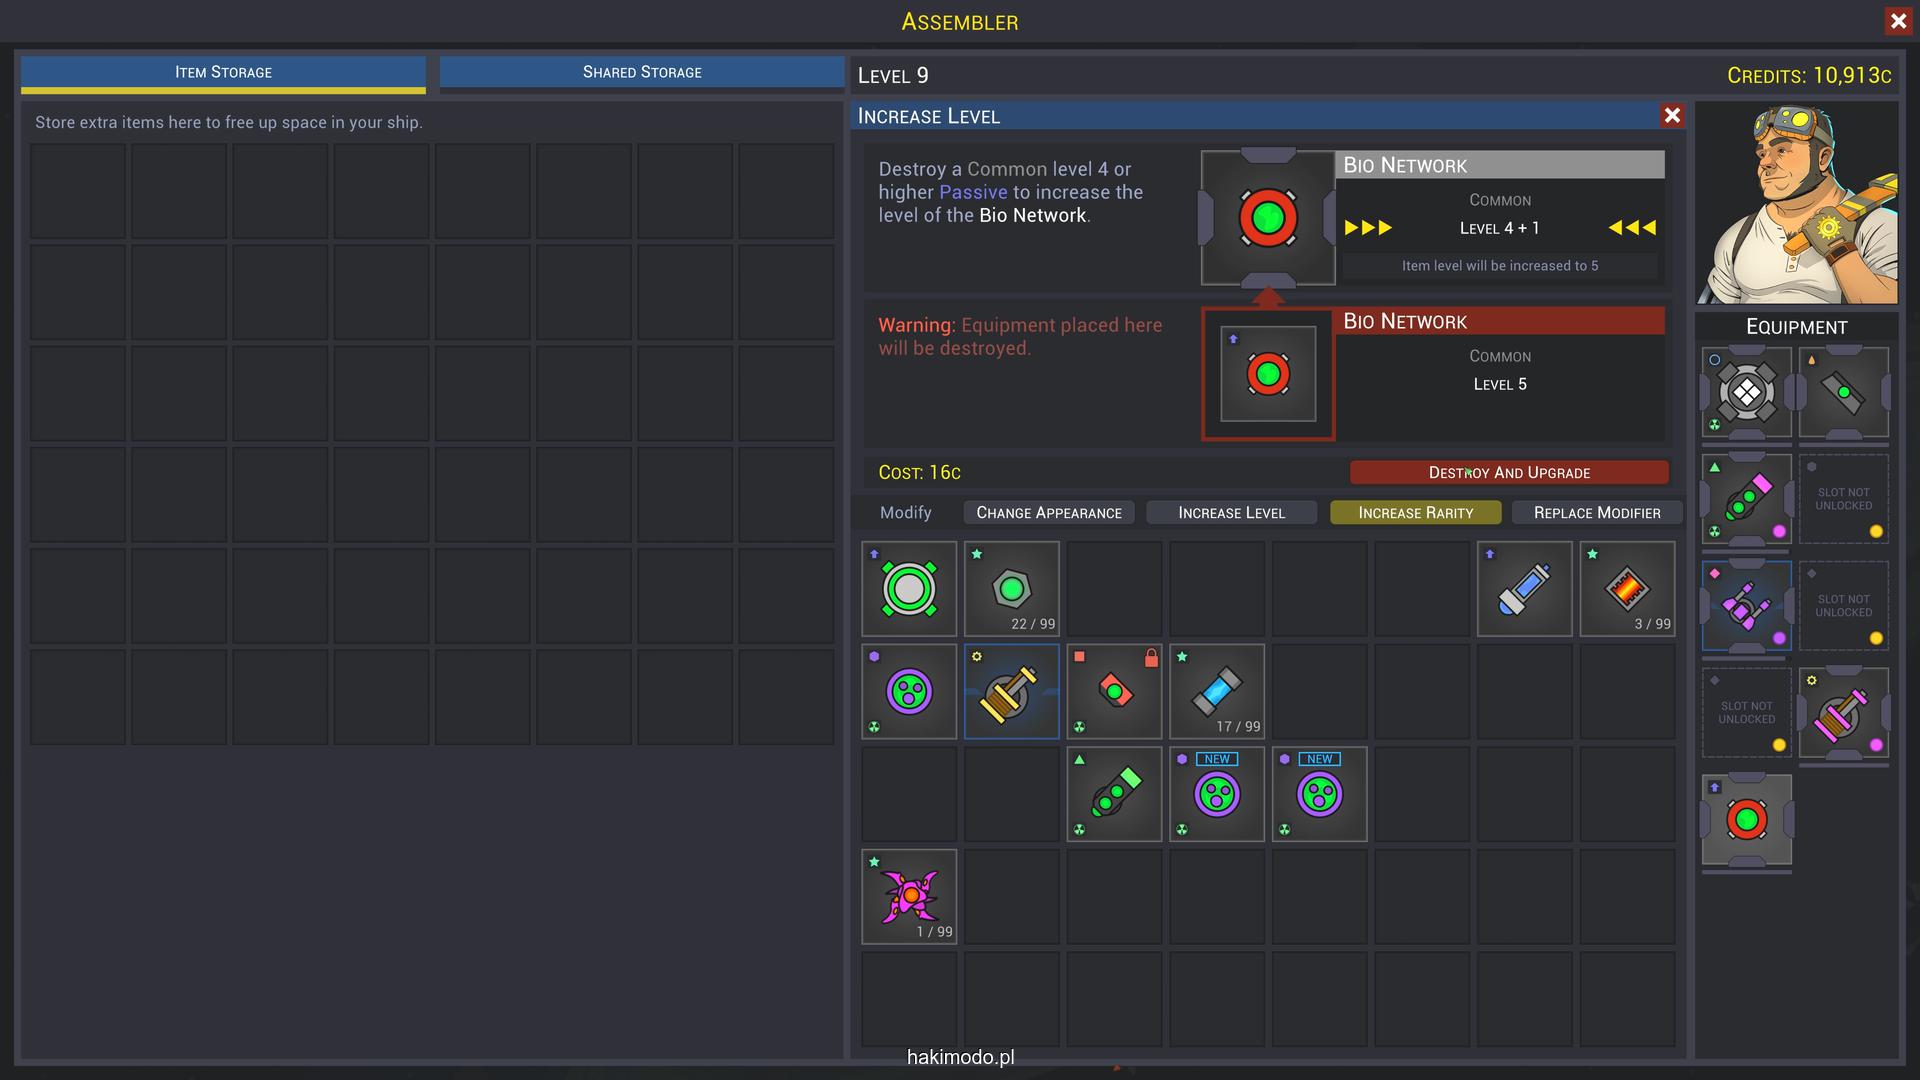This screenshot has width=1920, height=1080.
Task: Click the sacrifice Bio Network level 5 slot
Action: [1267, 374]
